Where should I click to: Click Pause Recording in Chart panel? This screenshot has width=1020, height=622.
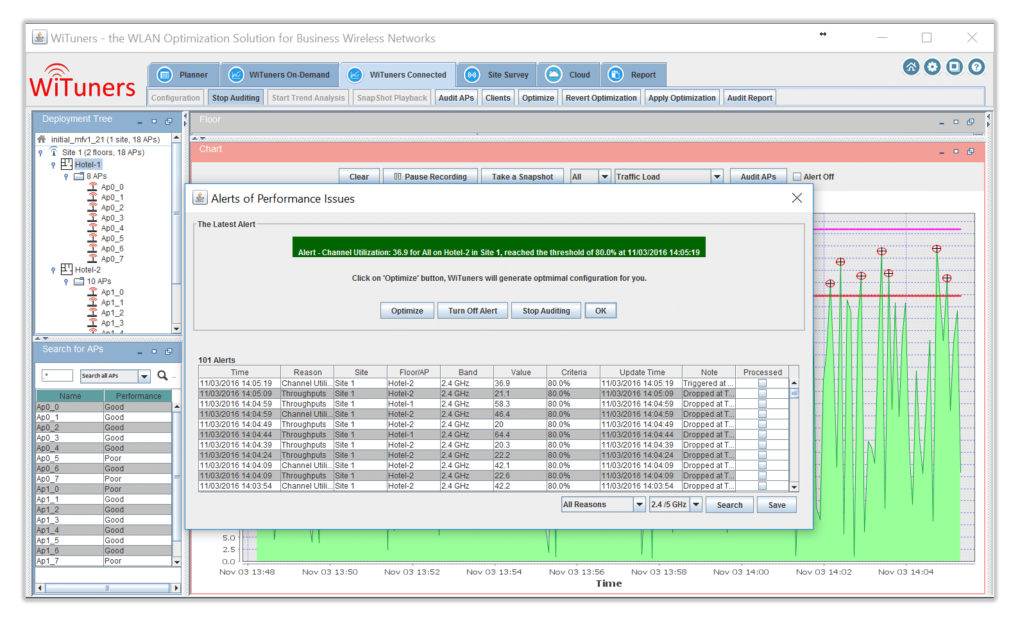(x=430, y=176)
